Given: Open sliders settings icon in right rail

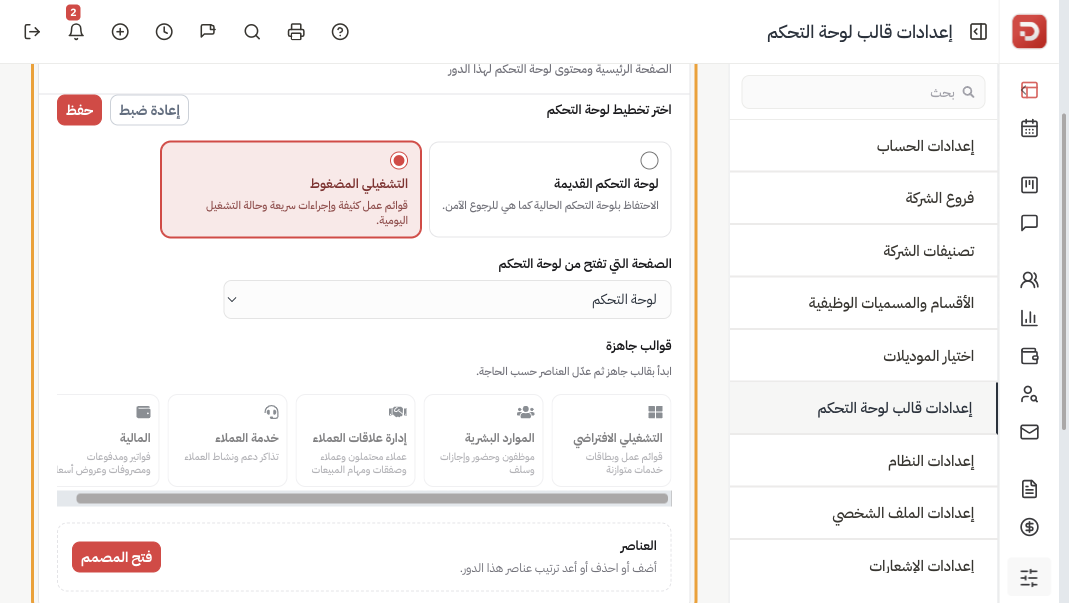Looking at the screenshot, I should tap(1029, 577).
